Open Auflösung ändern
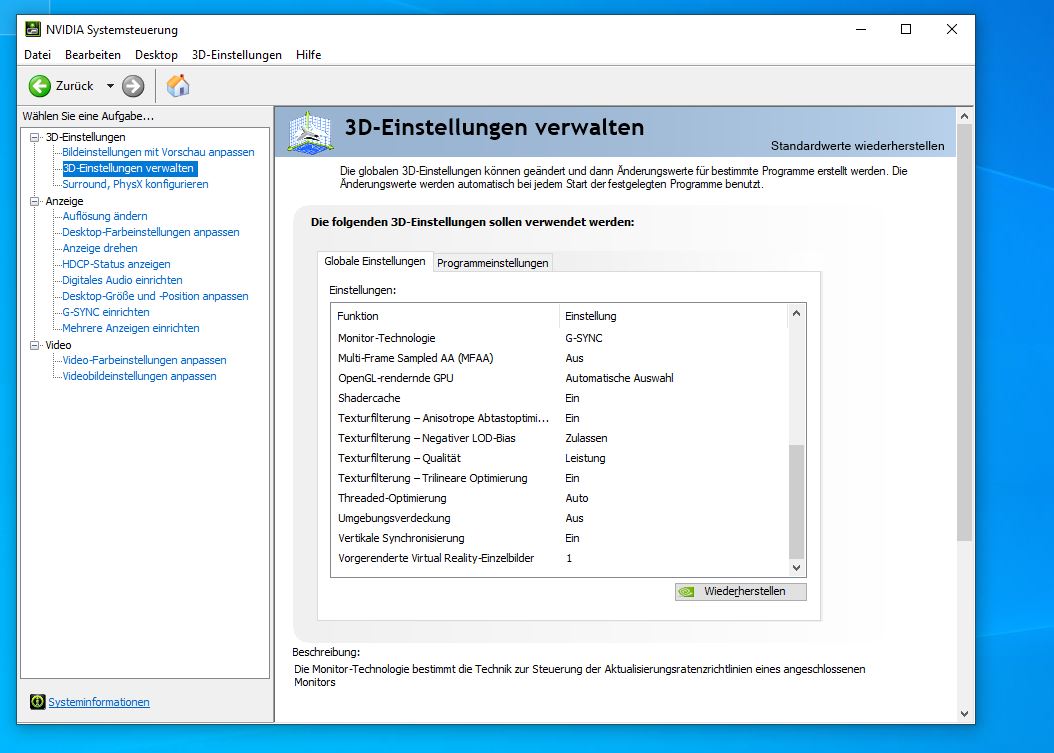Image resolution: width=1054 pixels, height=753 pixels. point(105,216)
